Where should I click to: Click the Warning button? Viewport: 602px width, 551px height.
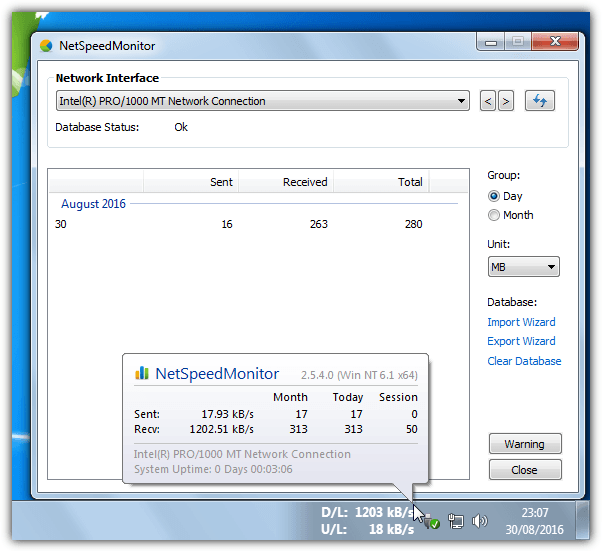[x=525, y=444]
